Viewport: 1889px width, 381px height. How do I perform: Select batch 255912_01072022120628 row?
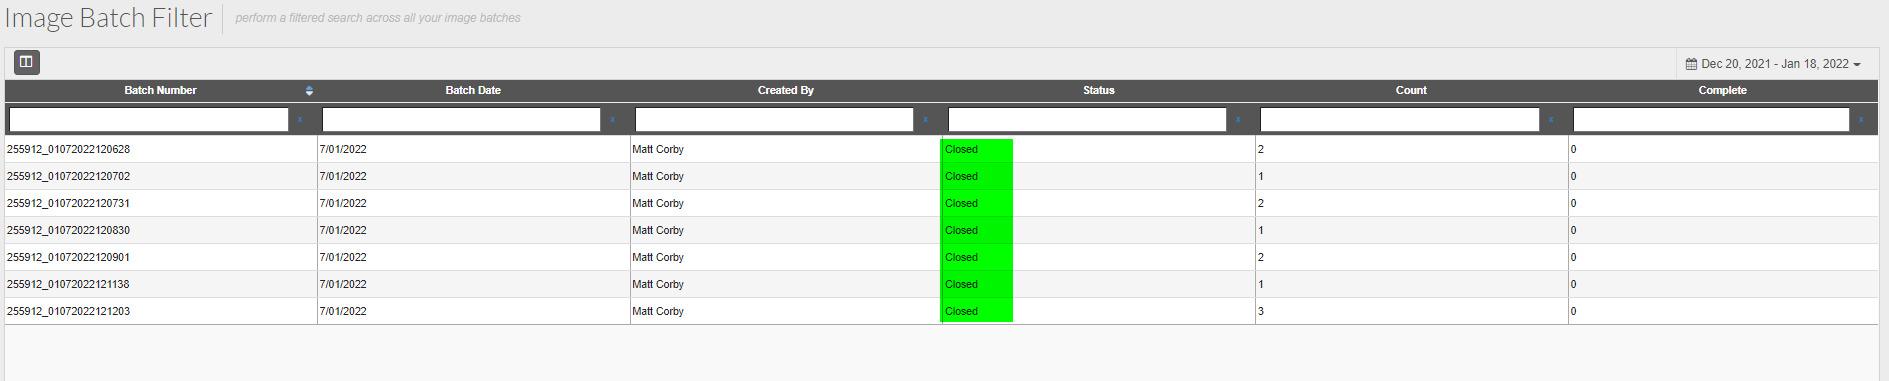941,149
